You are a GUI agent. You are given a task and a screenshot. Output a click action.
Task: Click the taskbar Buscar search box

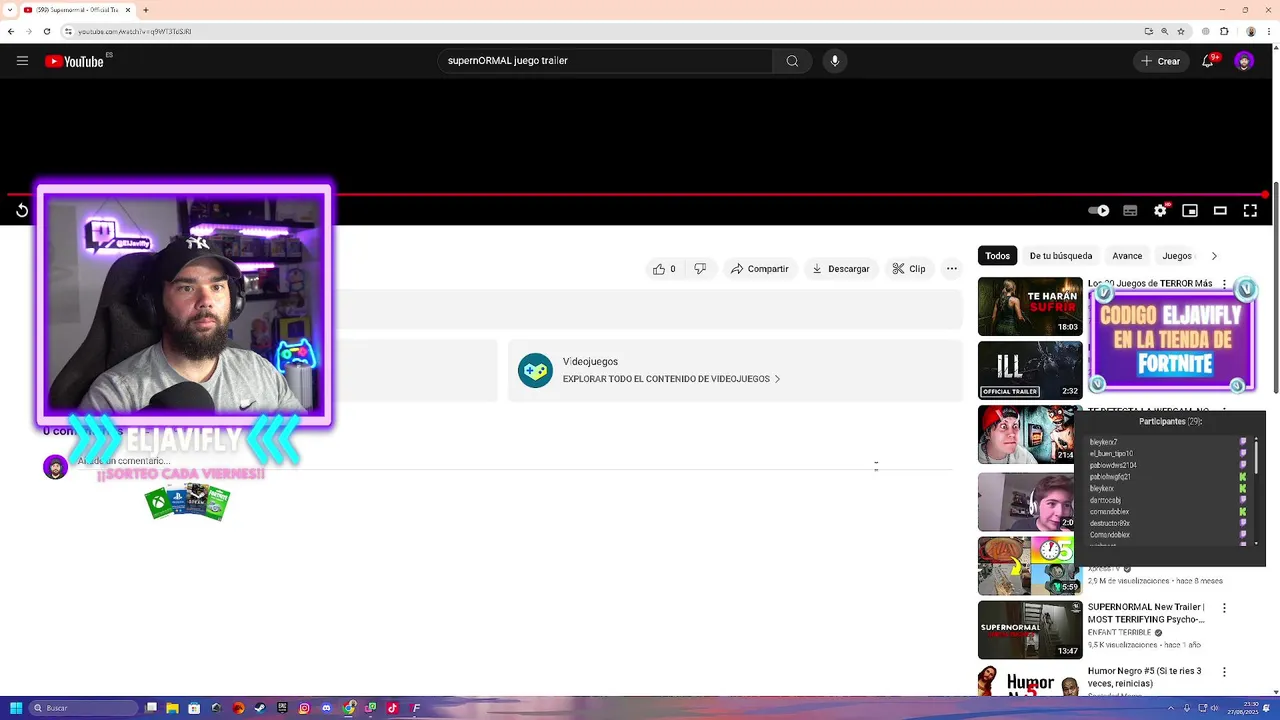pos(83,708)
